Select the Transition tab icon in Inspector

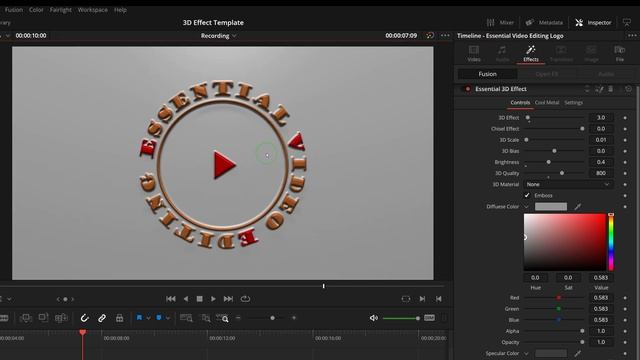[561, 53]
